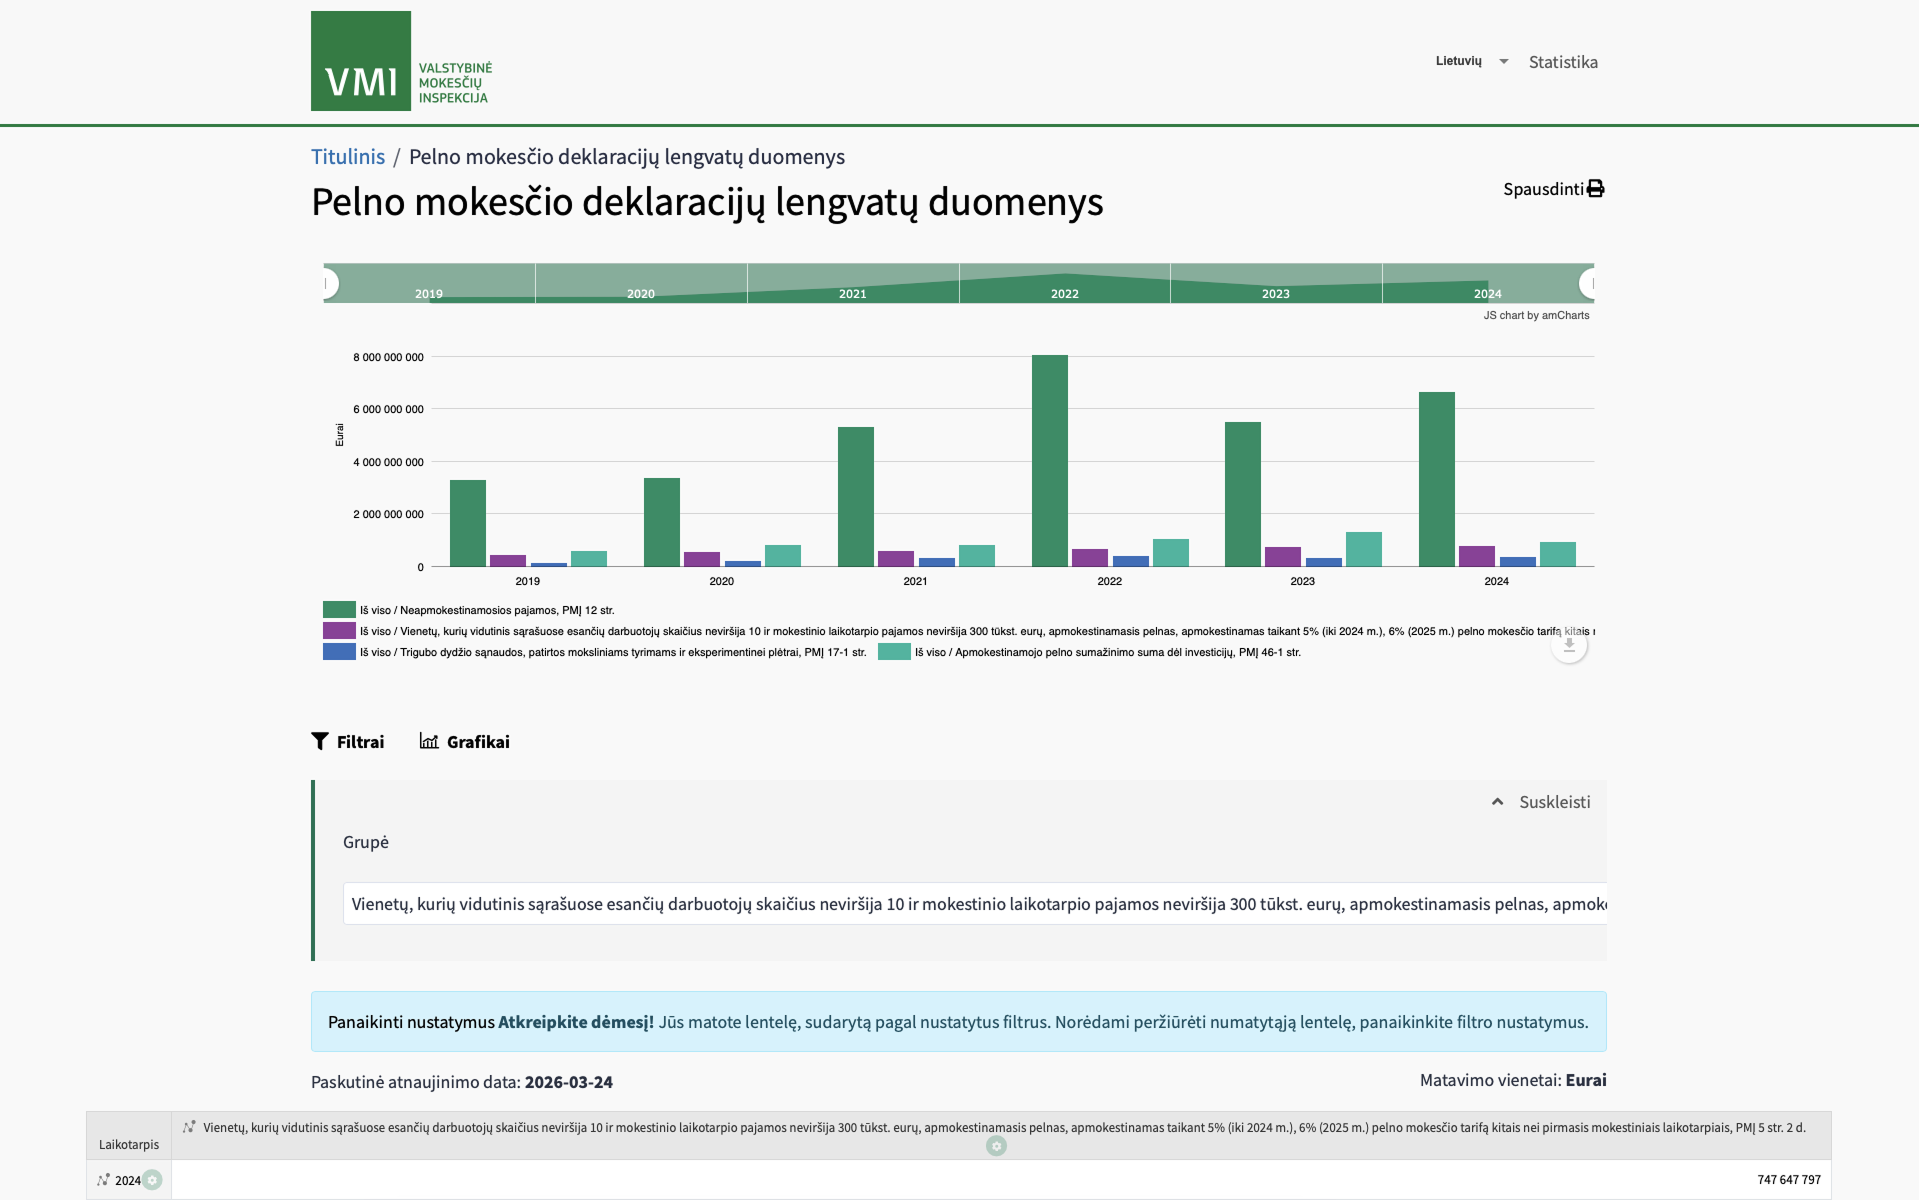
Task: Click the Matavimo vienetai Eurai label
Action: 1513,1080
